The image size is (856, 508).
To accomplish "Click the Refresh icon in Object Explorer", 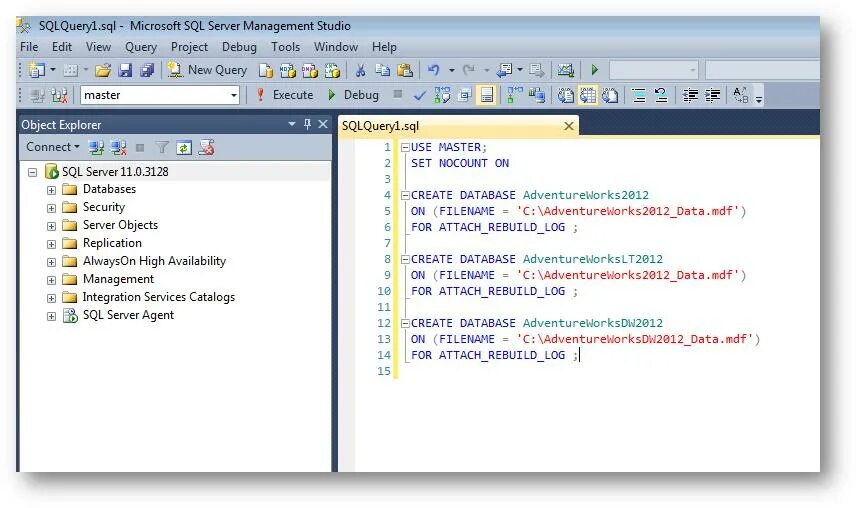I will pos(185,147).
